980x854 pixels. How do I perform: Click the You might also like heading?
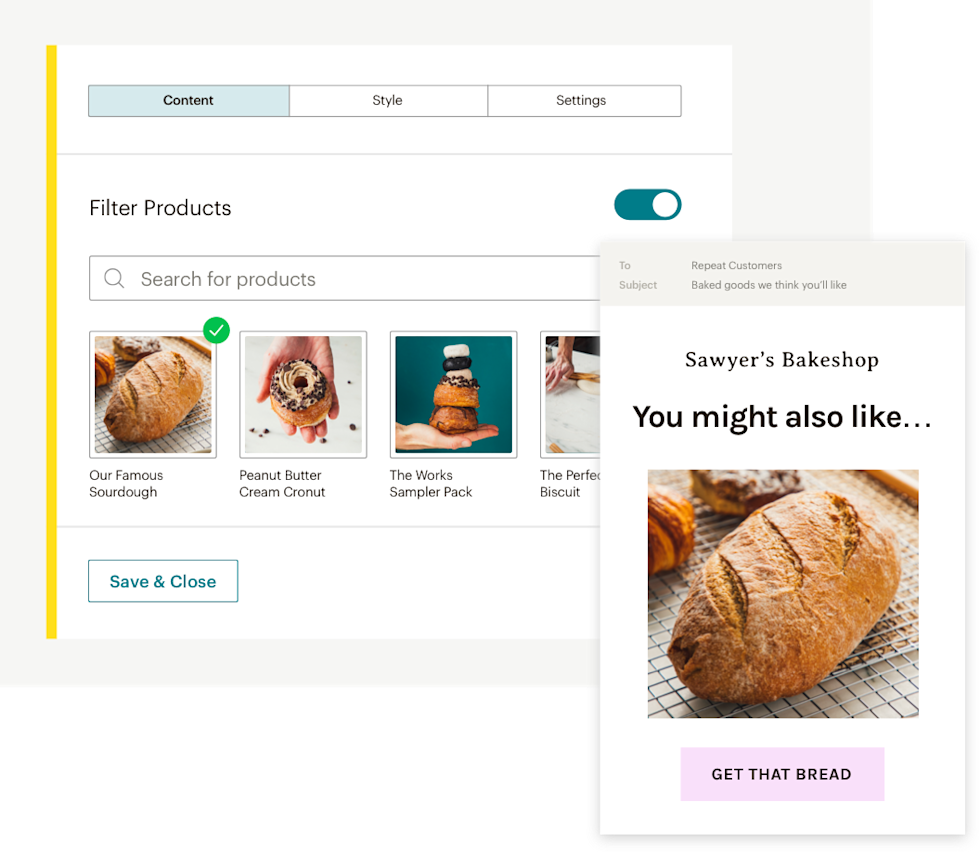[x=782, y=417]
